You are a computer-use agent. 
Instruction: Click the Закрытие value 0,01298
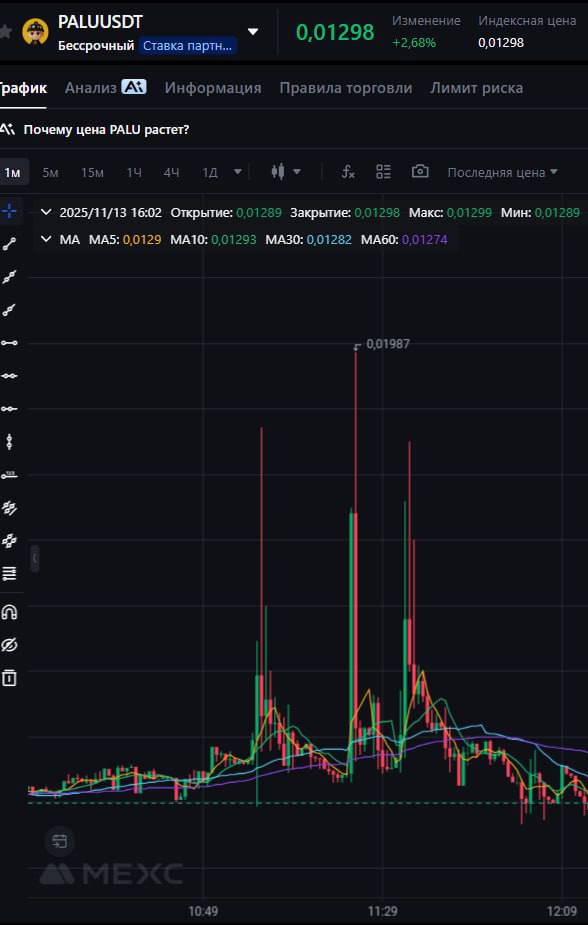click(x=377, y=212)
